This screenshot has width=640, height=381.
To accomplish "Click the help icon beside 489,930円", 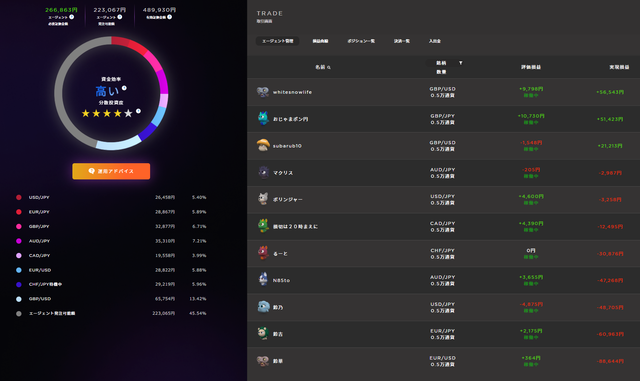I will [x=169, y=17].
